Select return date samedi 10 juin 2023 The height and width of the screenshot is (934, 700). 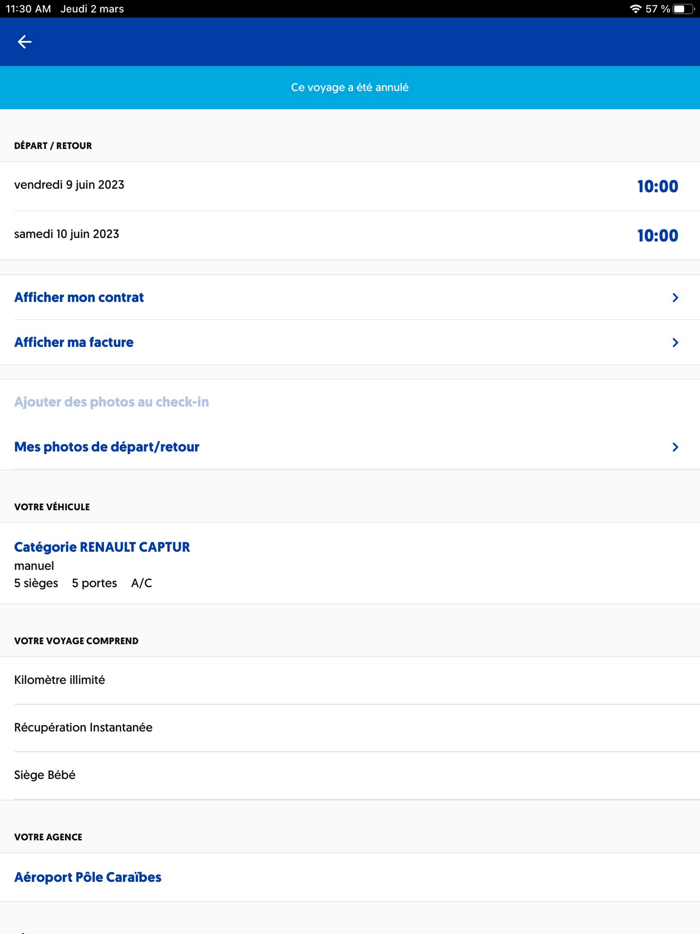pos(67,234)
